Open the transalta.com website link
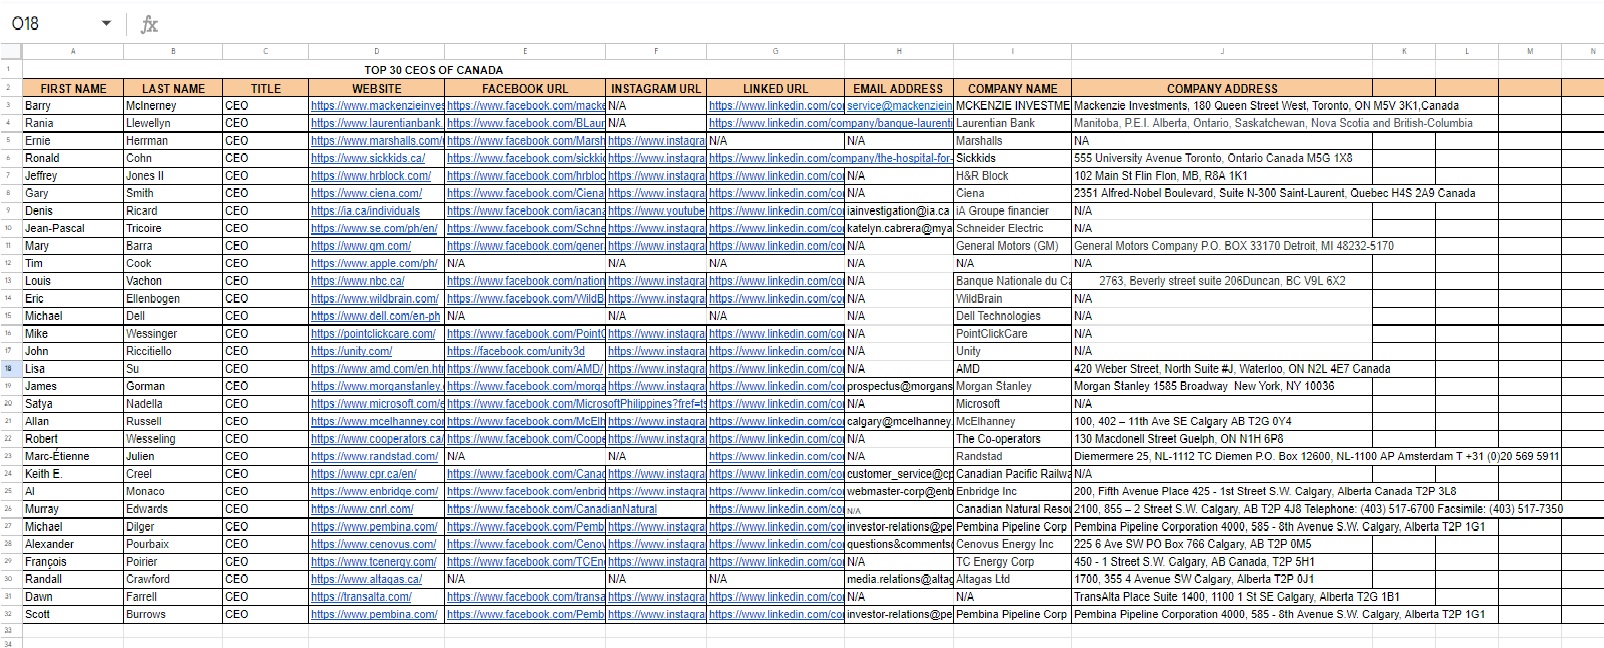This screenshot has width=1604, height=648. [361, 596]
